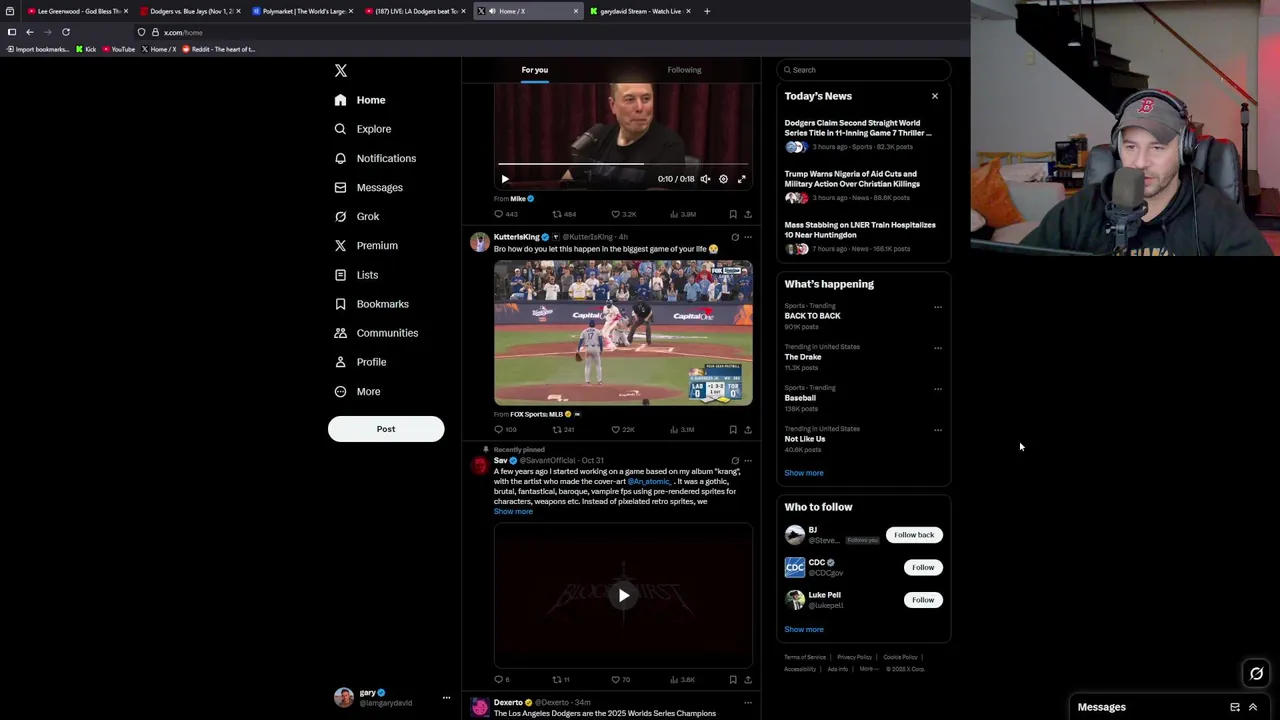Image resolution: width=1280 pixels, height=720 pixels.
Task: Share the Mike video post
Action: pyautogui.click(x=747, y=214)
